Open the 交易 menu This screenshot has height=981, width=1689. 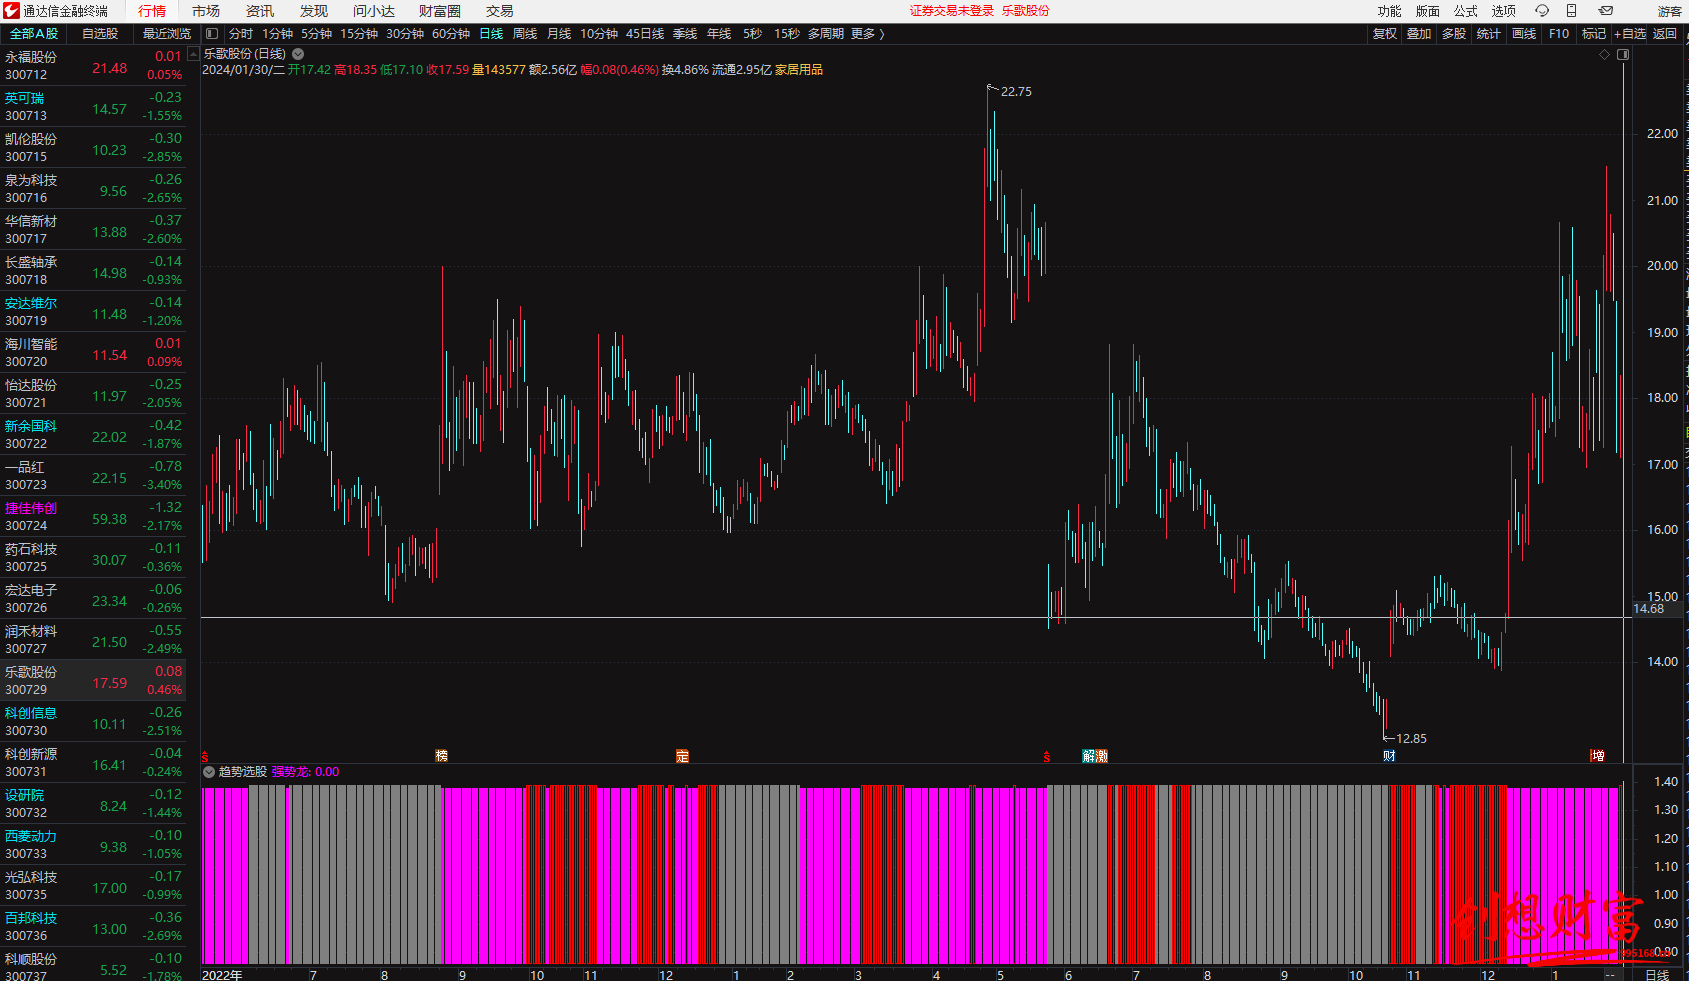(x=500, y=11)
